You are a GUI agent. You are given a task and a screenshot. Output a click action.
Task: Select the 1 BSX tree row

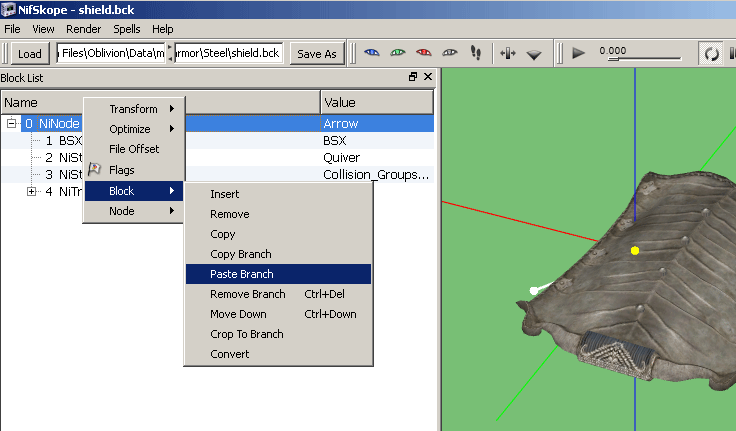pos(218,140)
